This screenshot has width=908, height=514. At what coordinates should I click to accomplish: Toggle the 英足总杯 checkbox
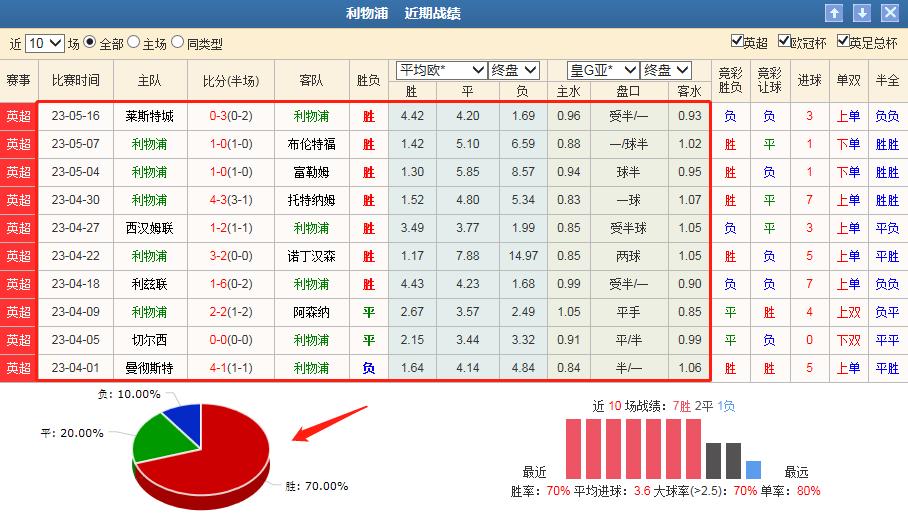[x=843, y=41]
